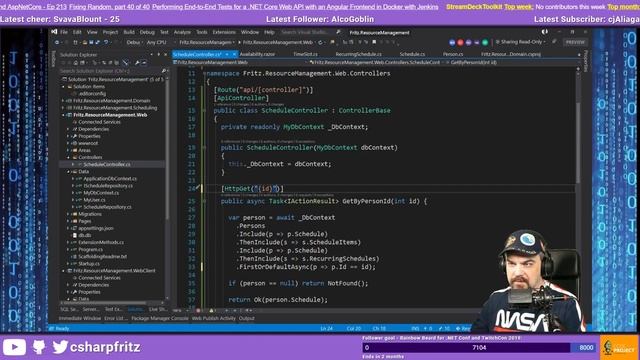Open the Debug menu
Image resolution: width=640 pixels, height=360 pixels.
pyautogui.click(x=147, y=32)
